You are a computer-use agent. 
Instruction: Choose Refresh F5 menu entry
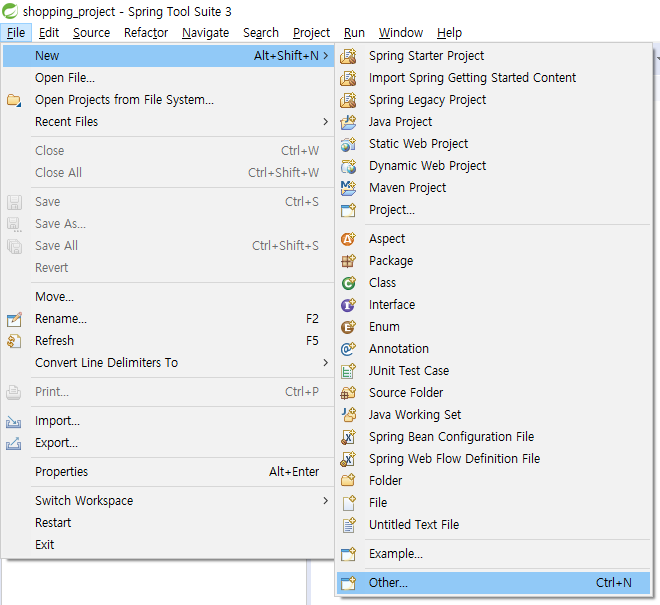[x=168, y=341]
